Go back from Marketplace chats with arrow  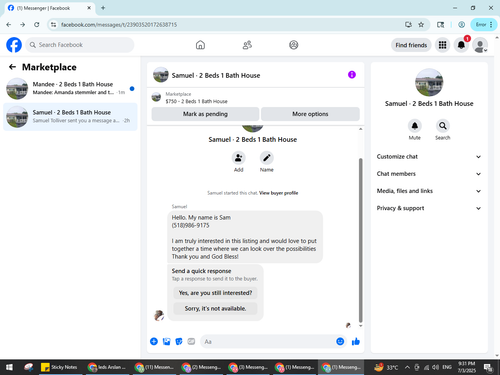point(12,67)
